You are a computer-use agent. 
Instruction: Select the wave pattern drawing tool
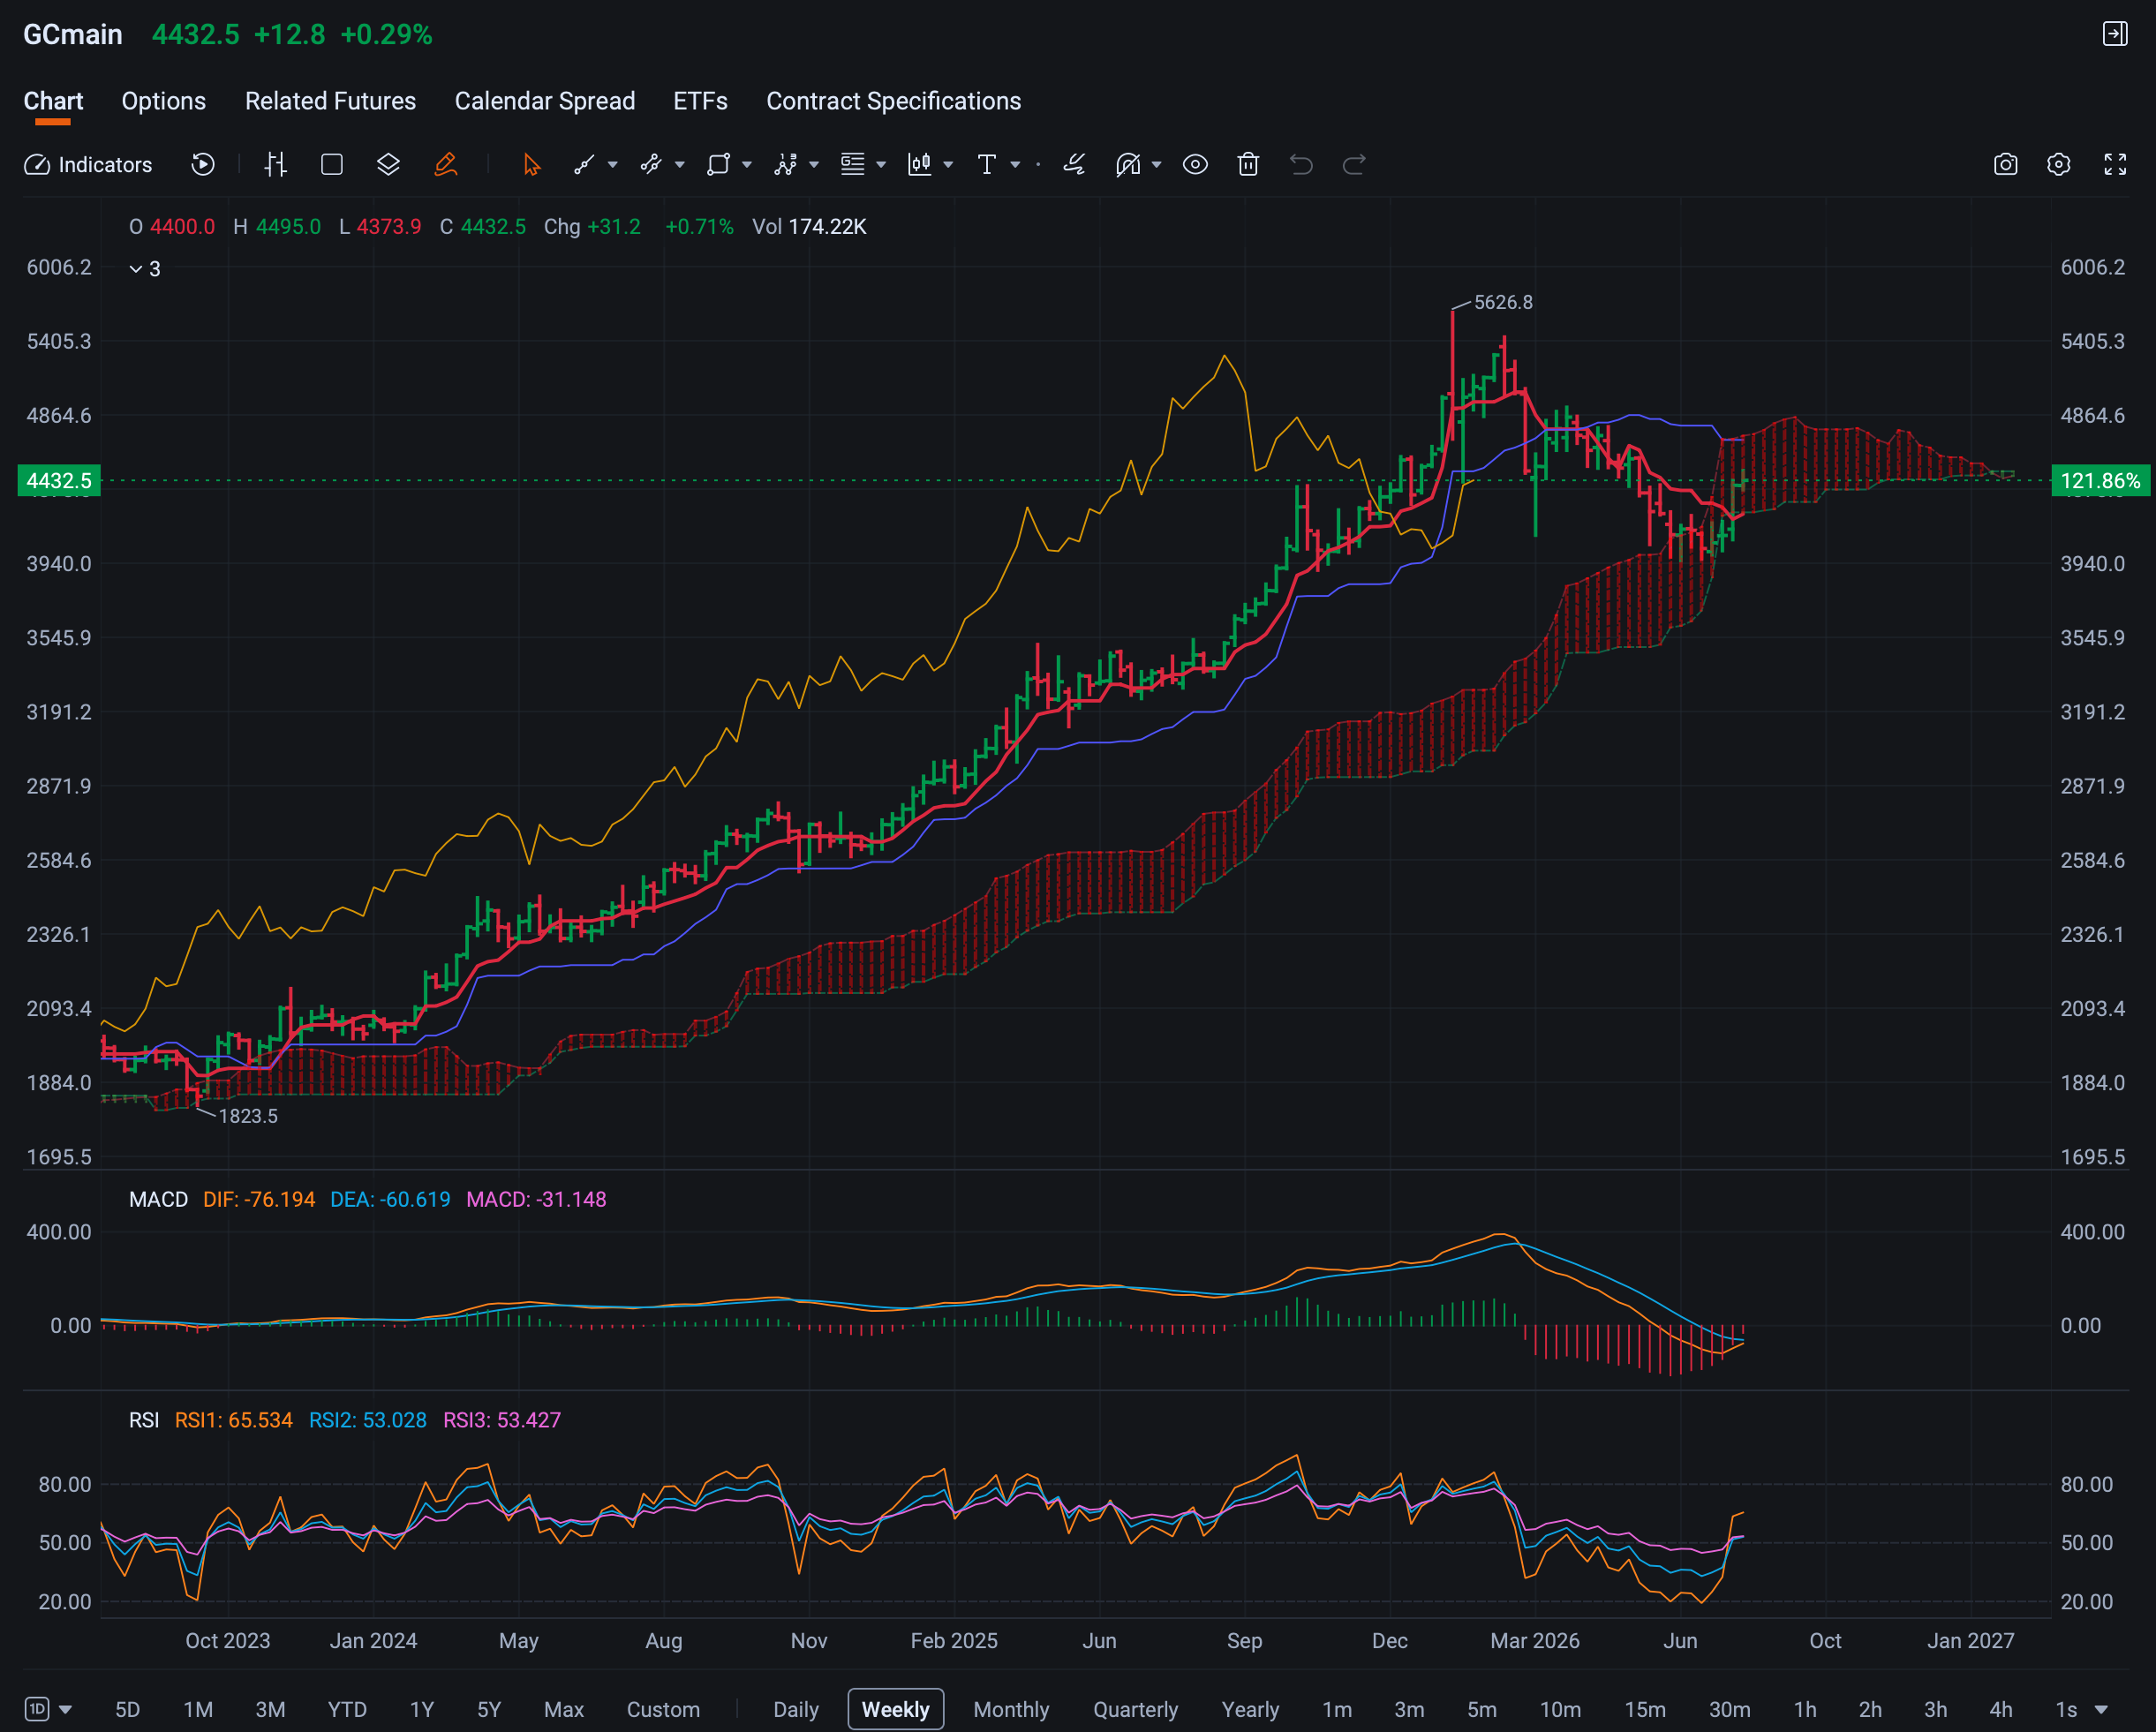tap(786, 165)
